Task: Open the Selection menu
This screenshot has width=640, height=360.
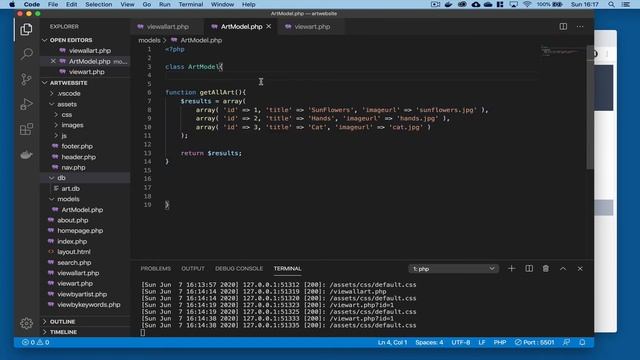Action: coord(98,4)
